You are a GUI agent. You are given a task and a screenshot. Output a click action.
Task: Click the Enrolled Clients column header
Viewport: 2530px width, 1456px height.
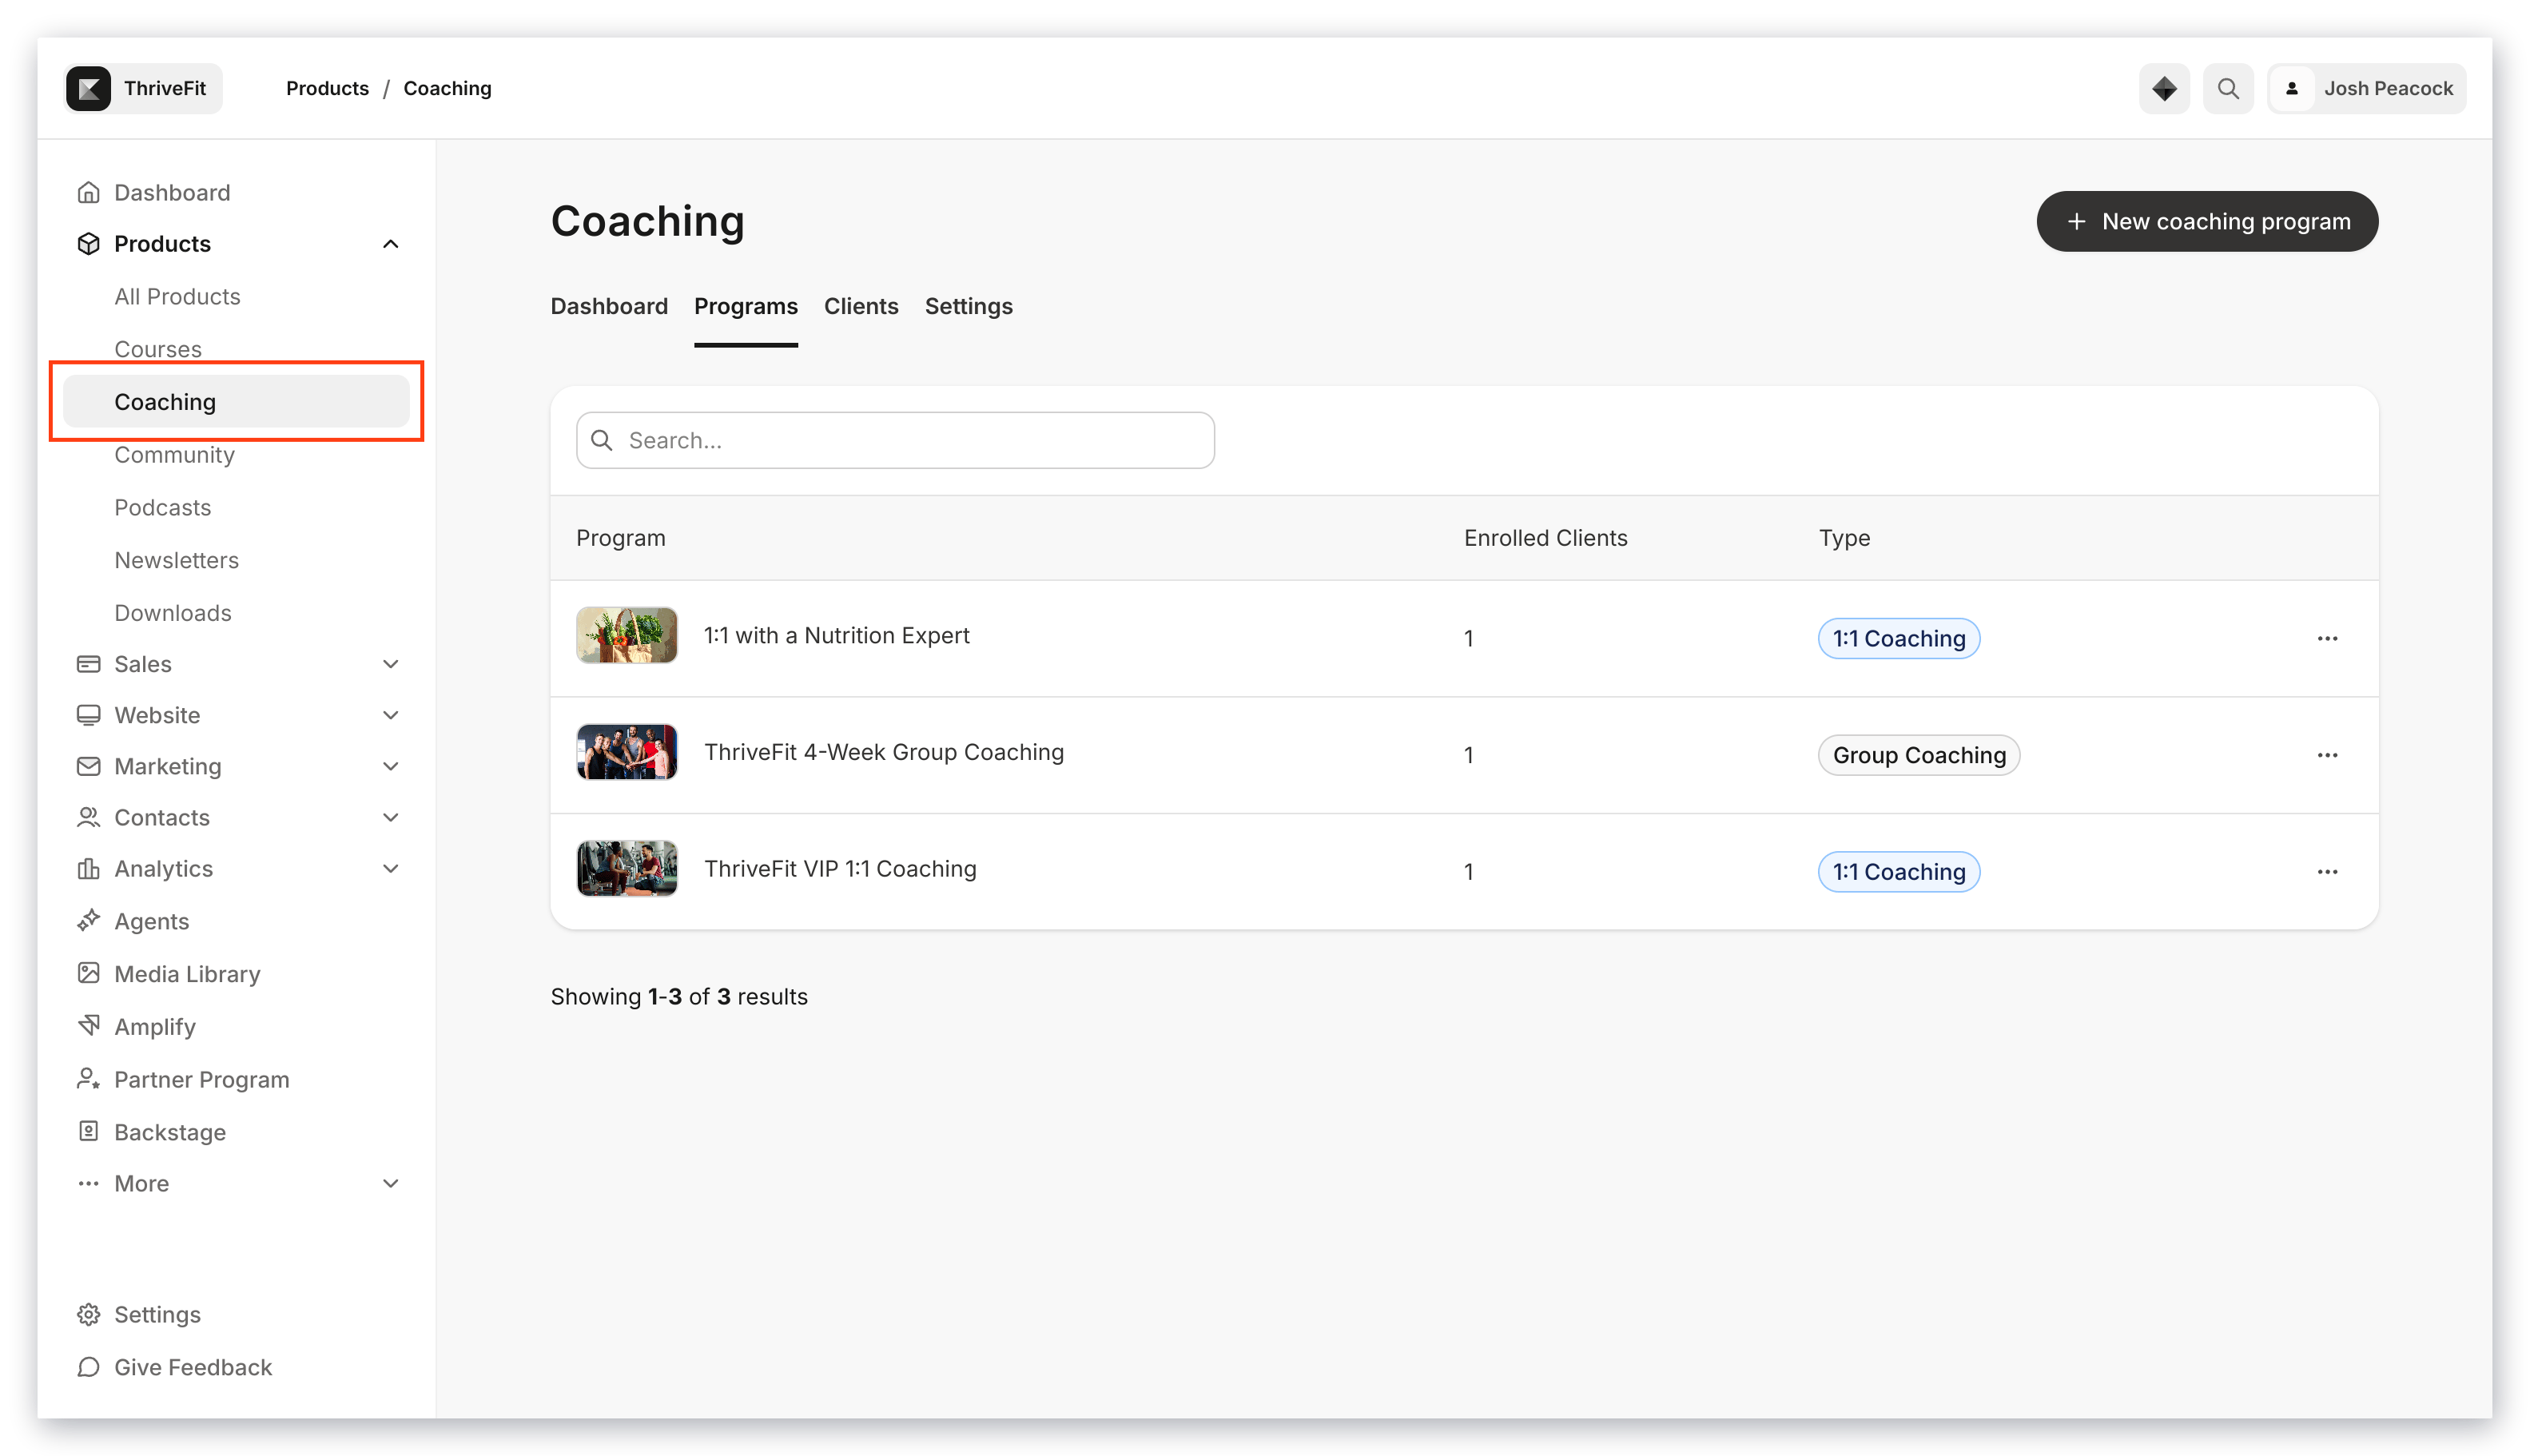[1545, 538]
